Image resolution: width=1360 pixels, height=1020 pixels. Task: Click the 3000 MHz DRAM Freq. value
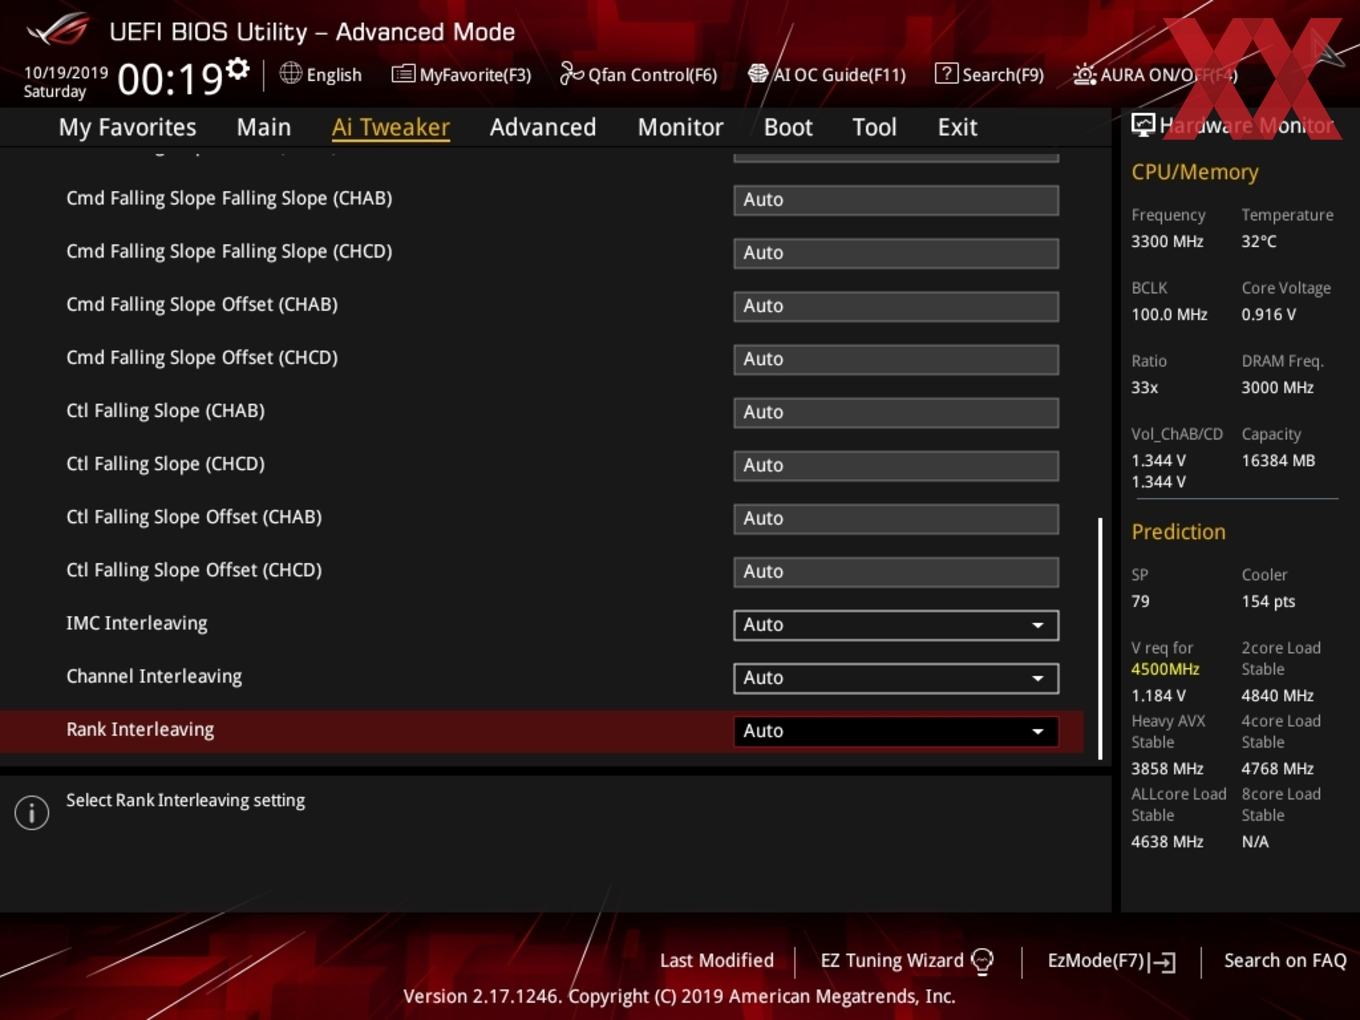click(1277, 387)
